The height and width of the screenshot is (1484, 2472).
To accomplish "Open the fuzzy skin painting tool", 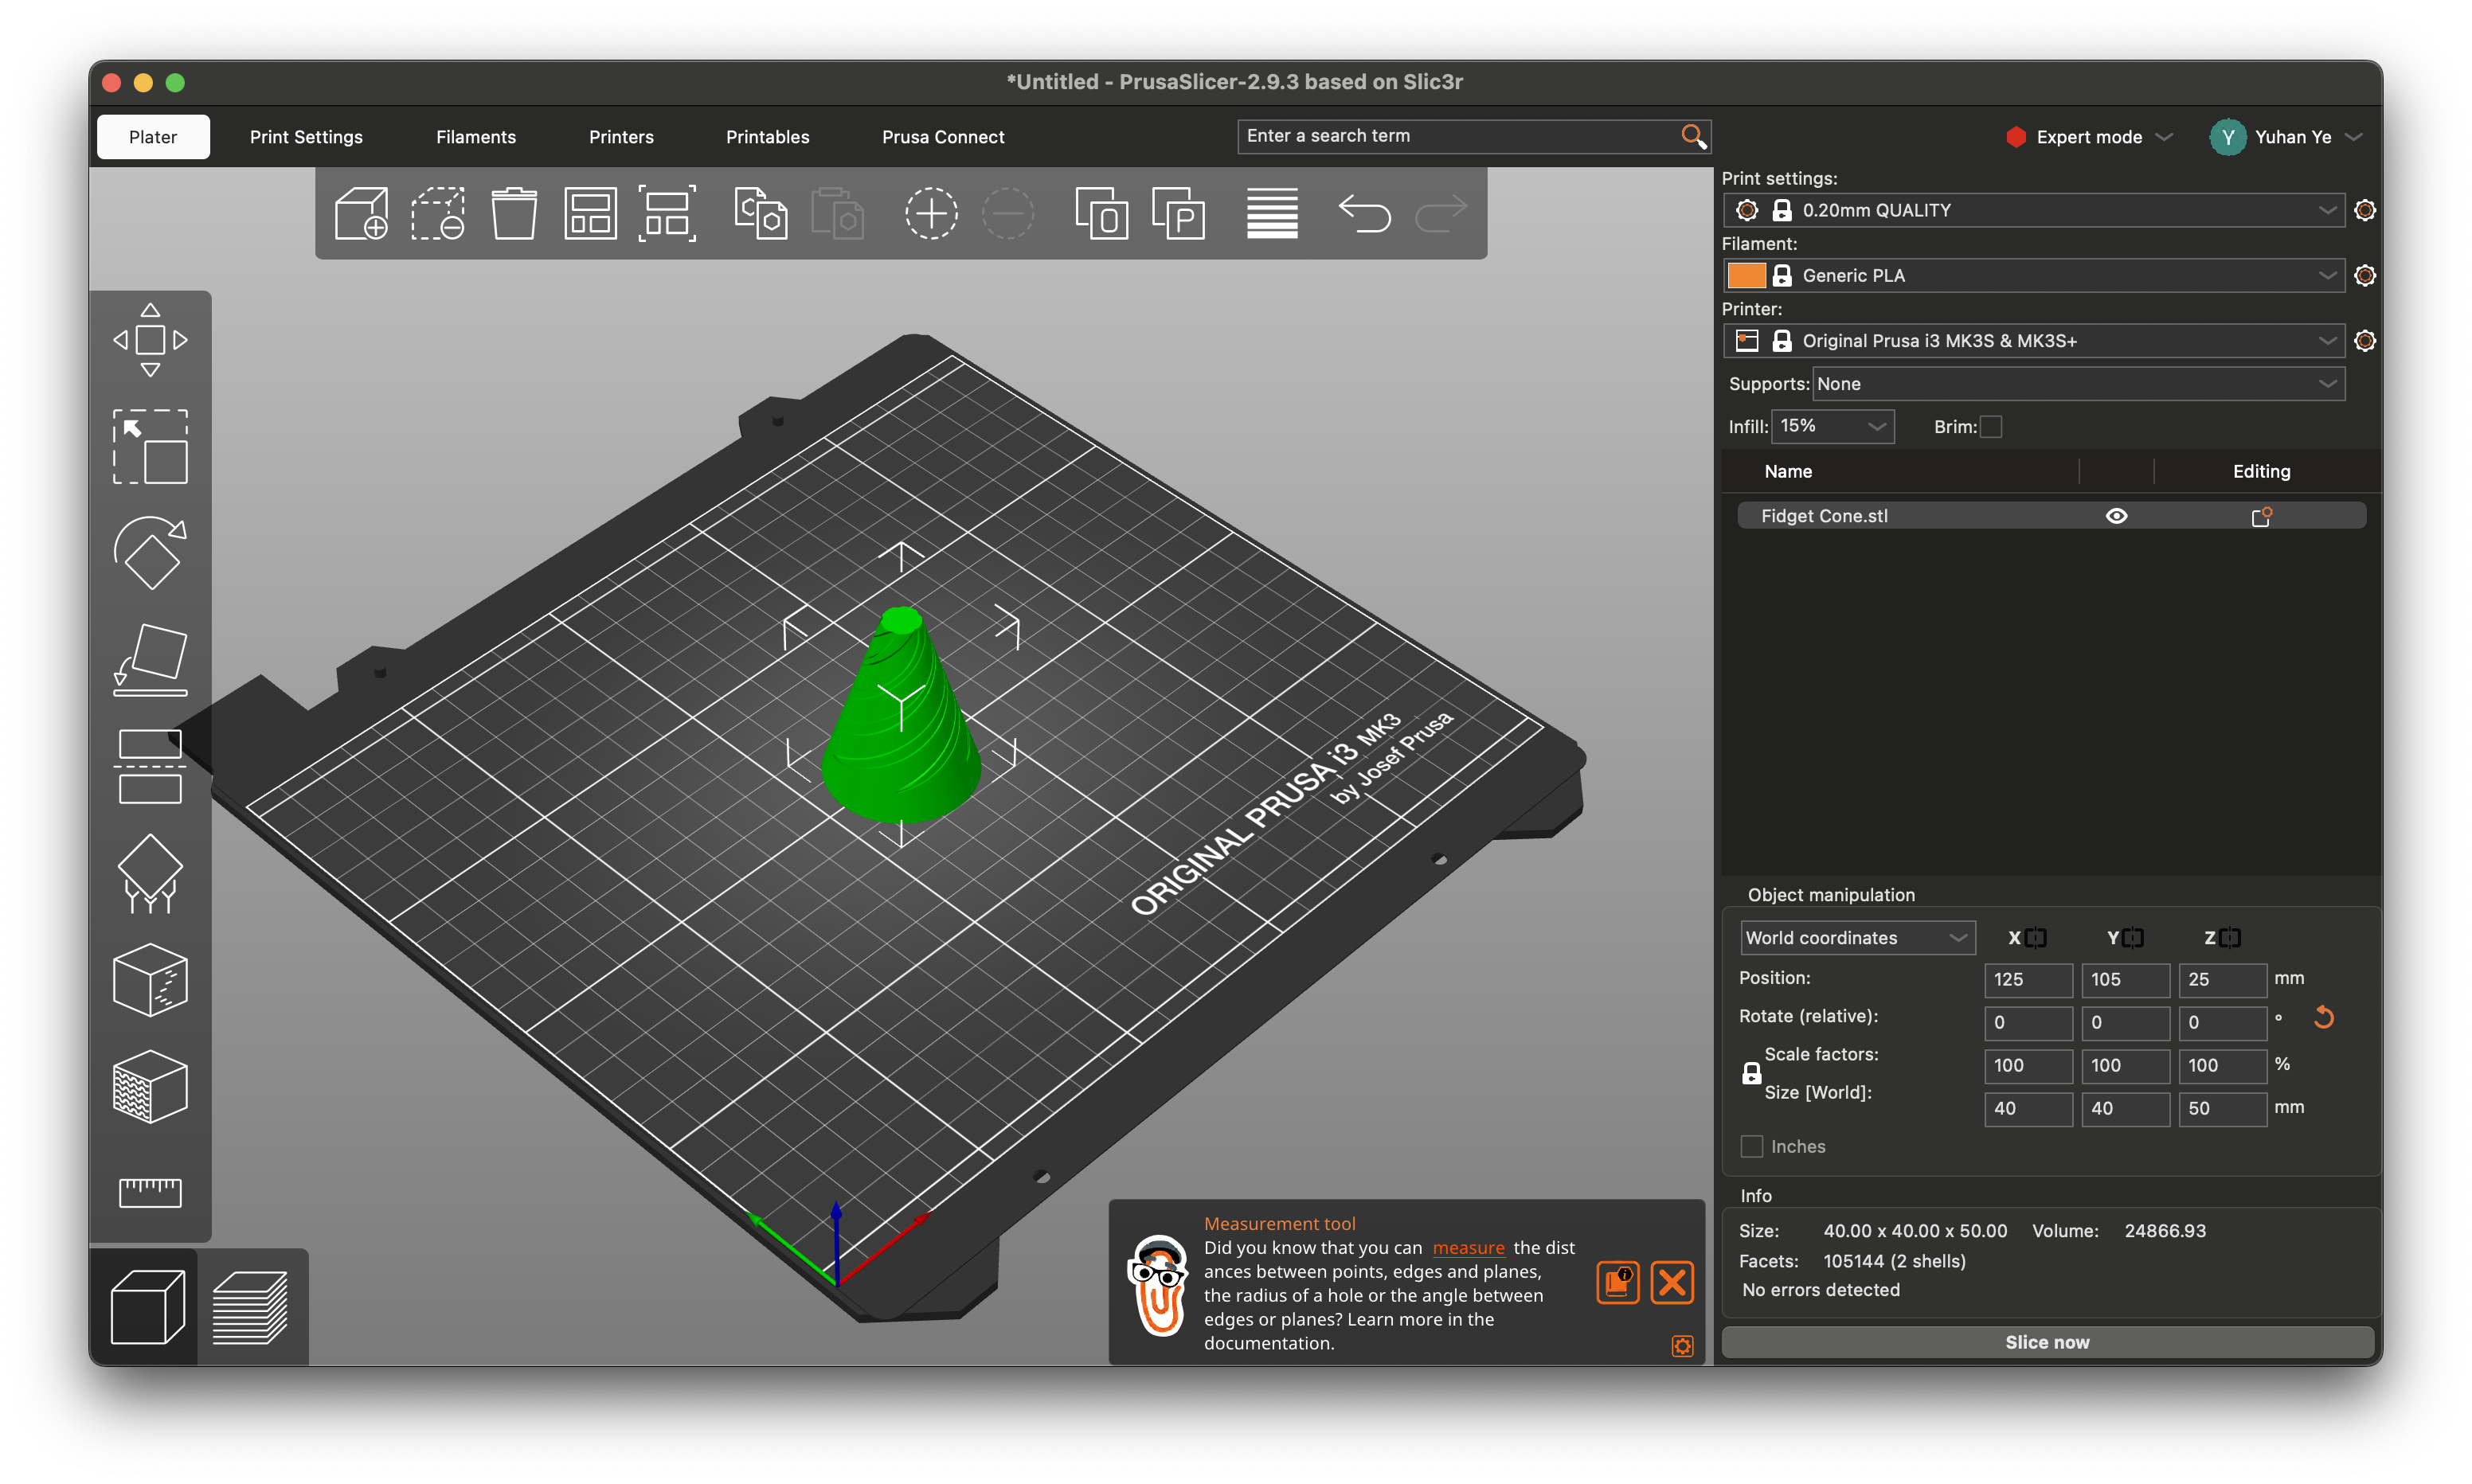I will coord(150,1087).
